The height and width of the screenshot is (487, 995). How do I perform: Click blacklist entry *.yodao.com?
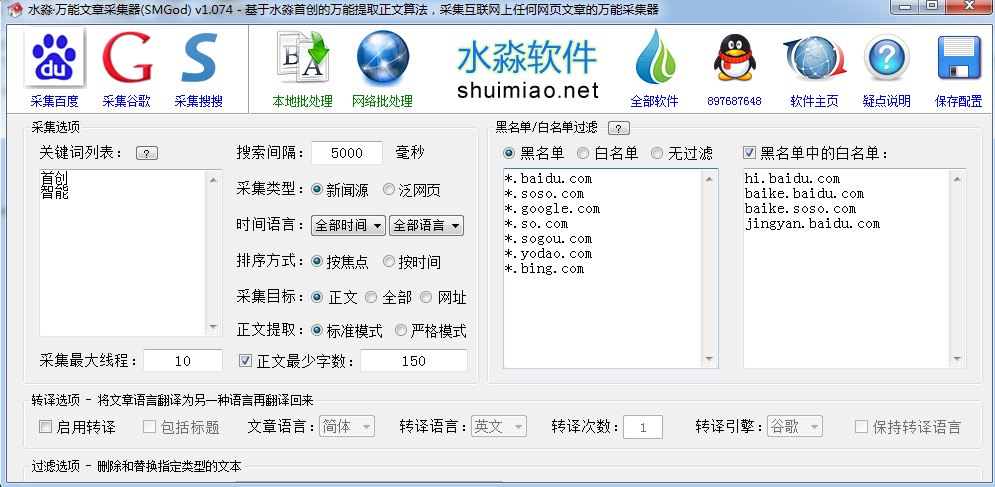click(548, 253)
